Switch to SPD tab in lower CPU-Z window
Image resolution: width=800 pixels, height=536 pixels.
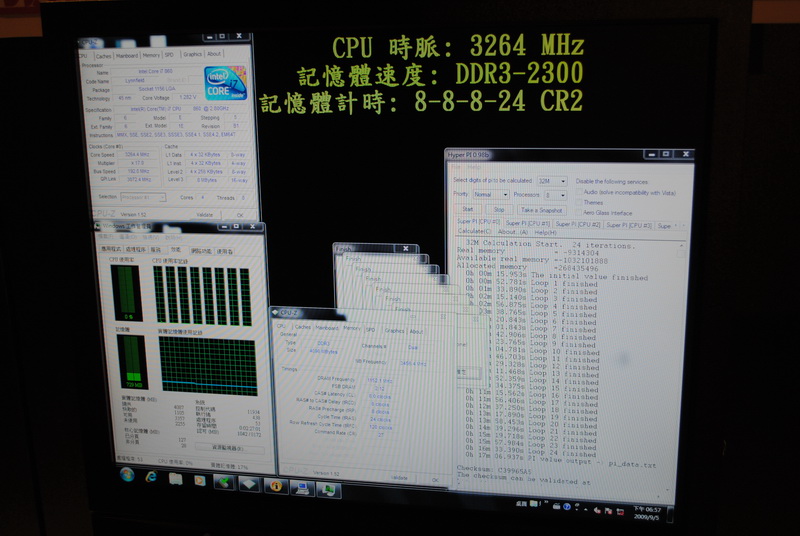[x=370, y=330]
